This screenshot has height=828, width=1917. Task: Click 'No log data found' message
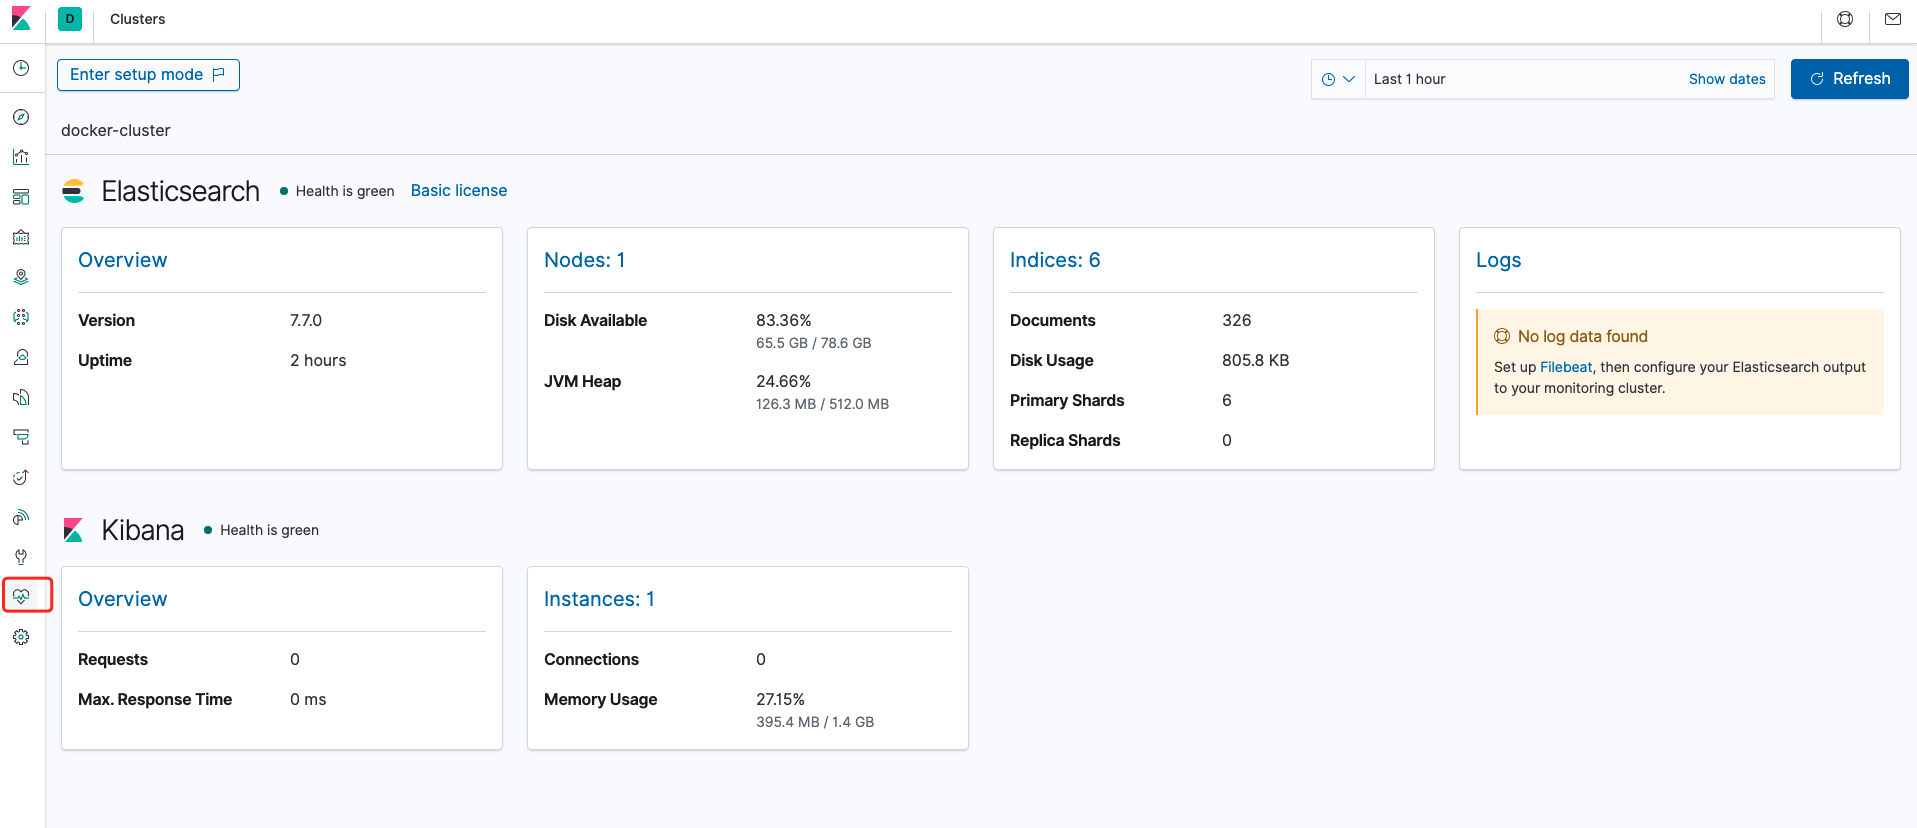pyautogui.click(x=1583, y=336)
